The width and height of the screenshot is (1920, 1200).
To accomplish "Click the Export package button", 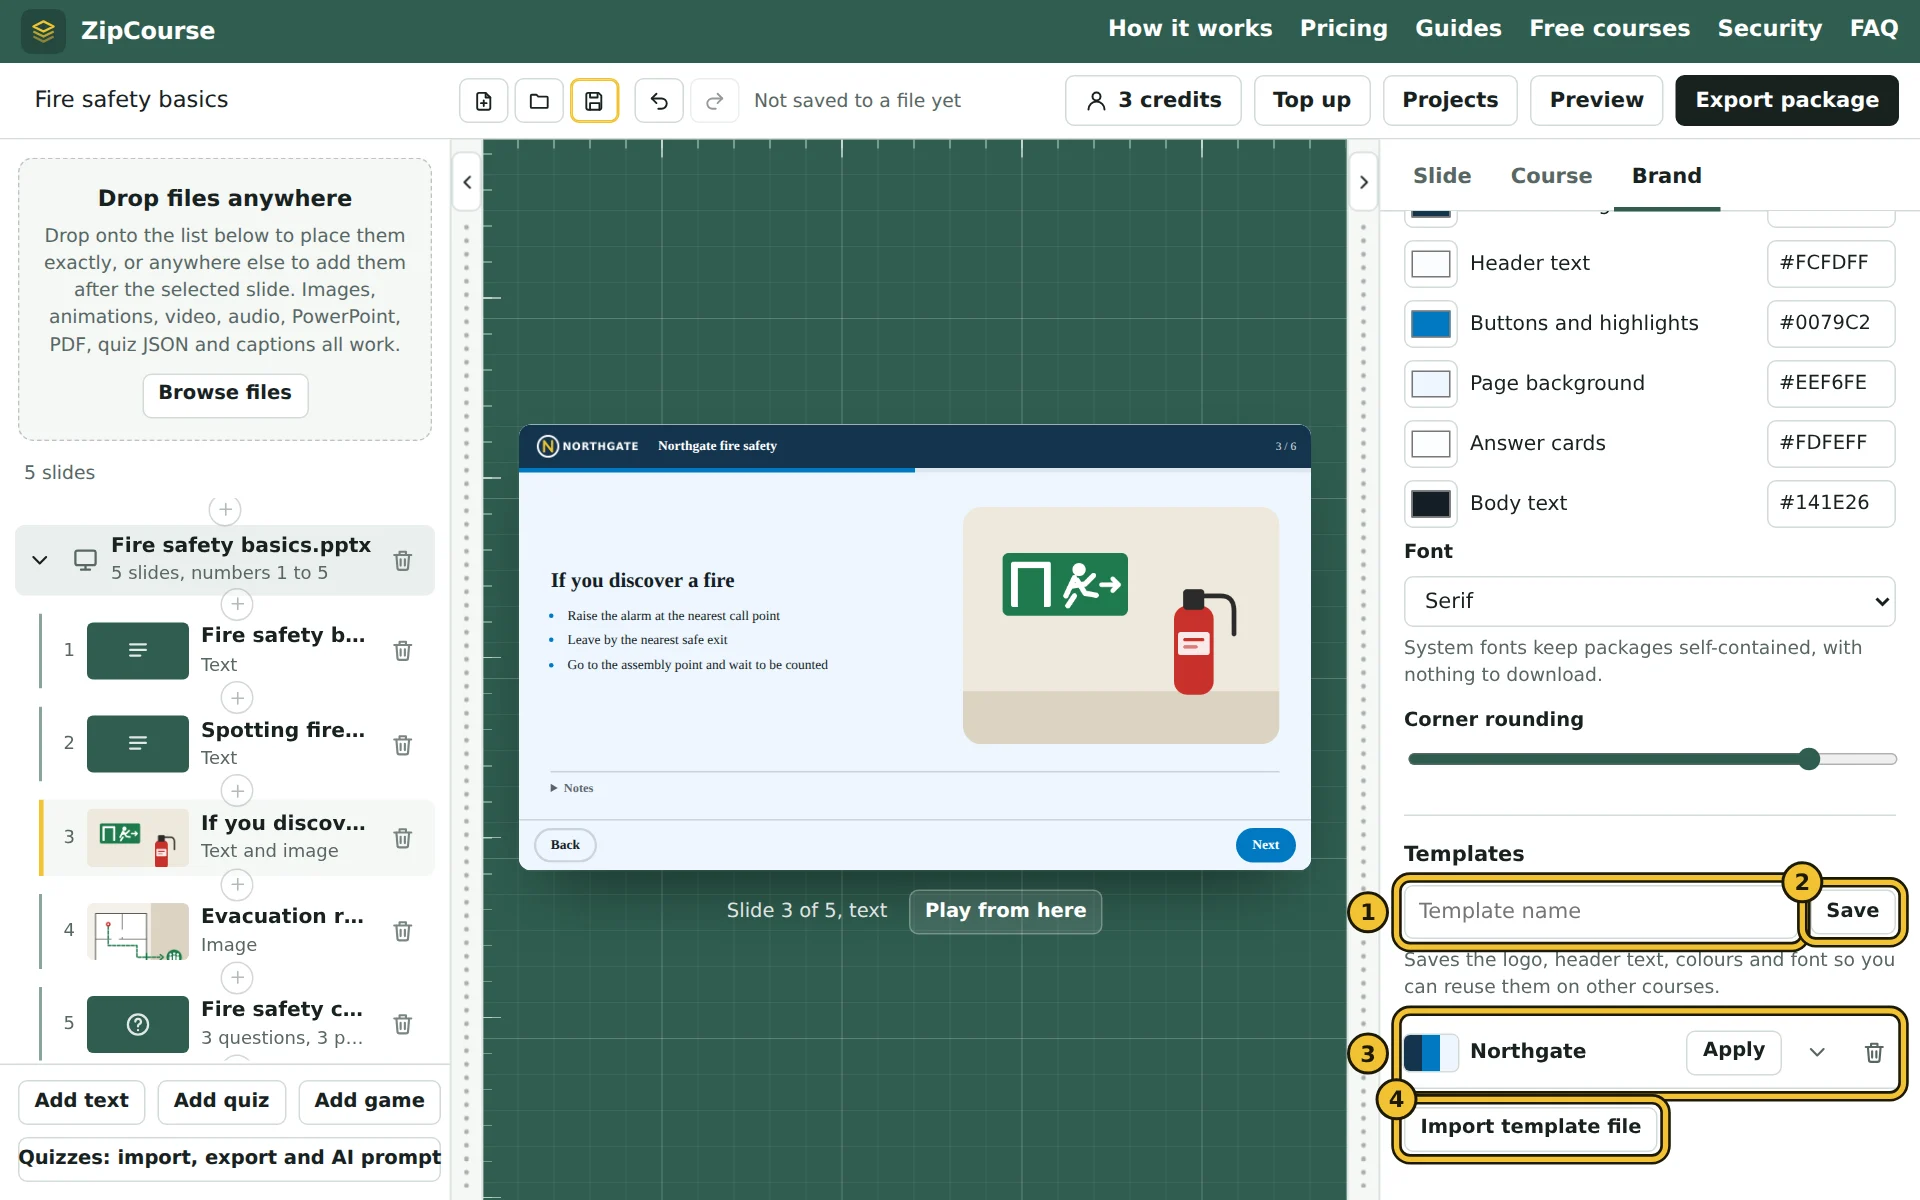I will 1787,101.
